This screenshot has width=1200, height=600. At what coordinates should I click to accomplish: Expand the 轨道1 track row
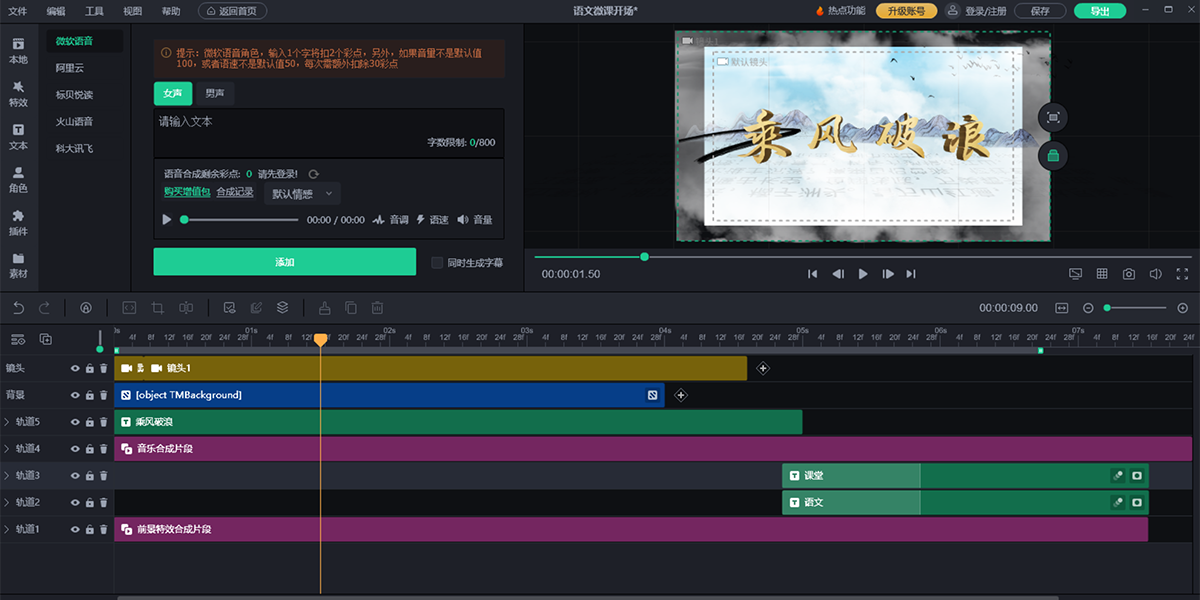pyautogui.click(x=7, y=529)
